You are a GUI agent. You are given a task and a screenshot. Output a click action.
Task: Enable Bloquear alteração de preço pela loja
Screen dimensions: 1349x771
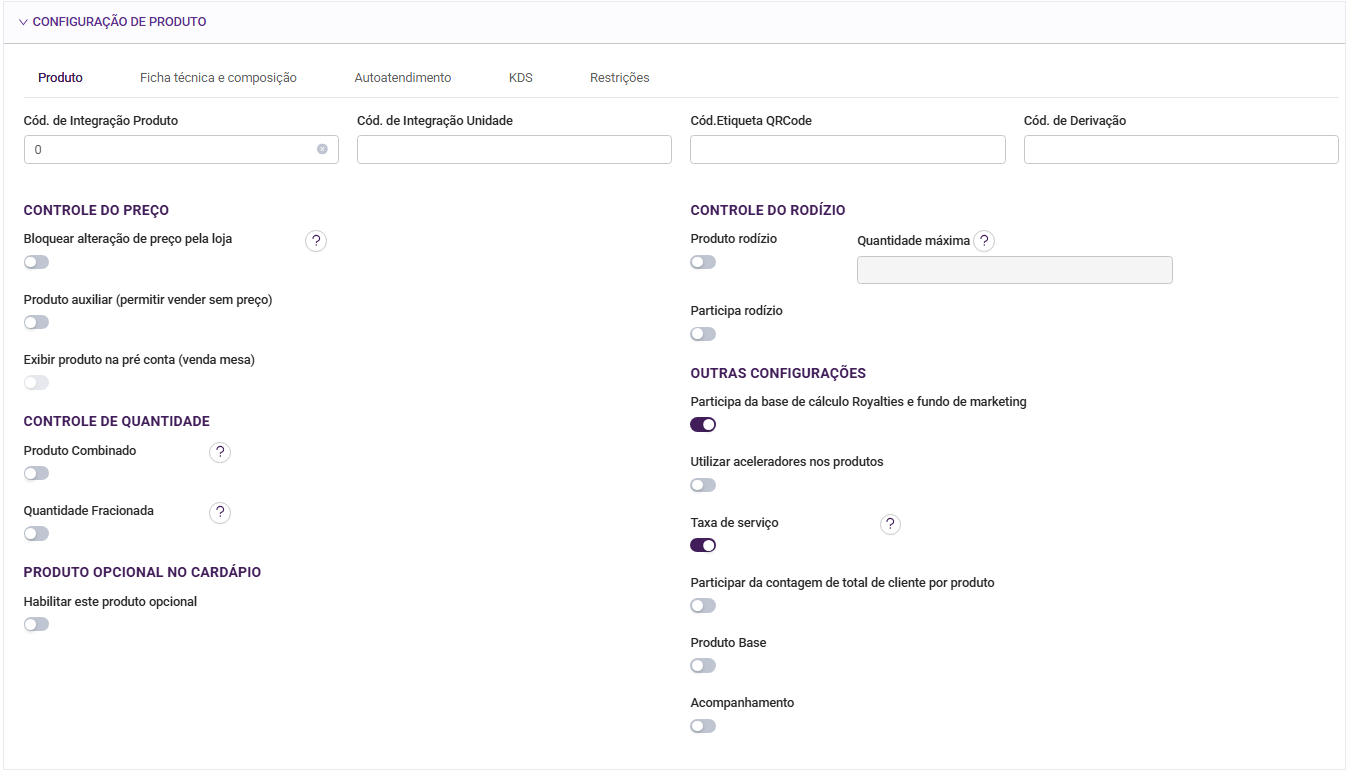click(37, 262)
